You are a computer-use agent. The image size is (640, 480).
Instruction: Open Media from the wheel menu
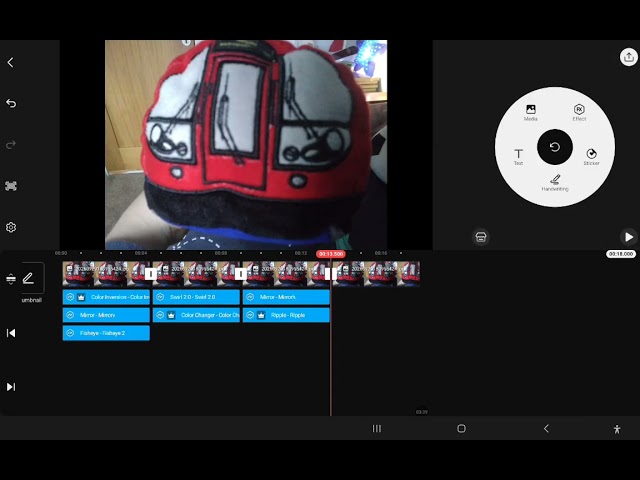coord(531,113)
